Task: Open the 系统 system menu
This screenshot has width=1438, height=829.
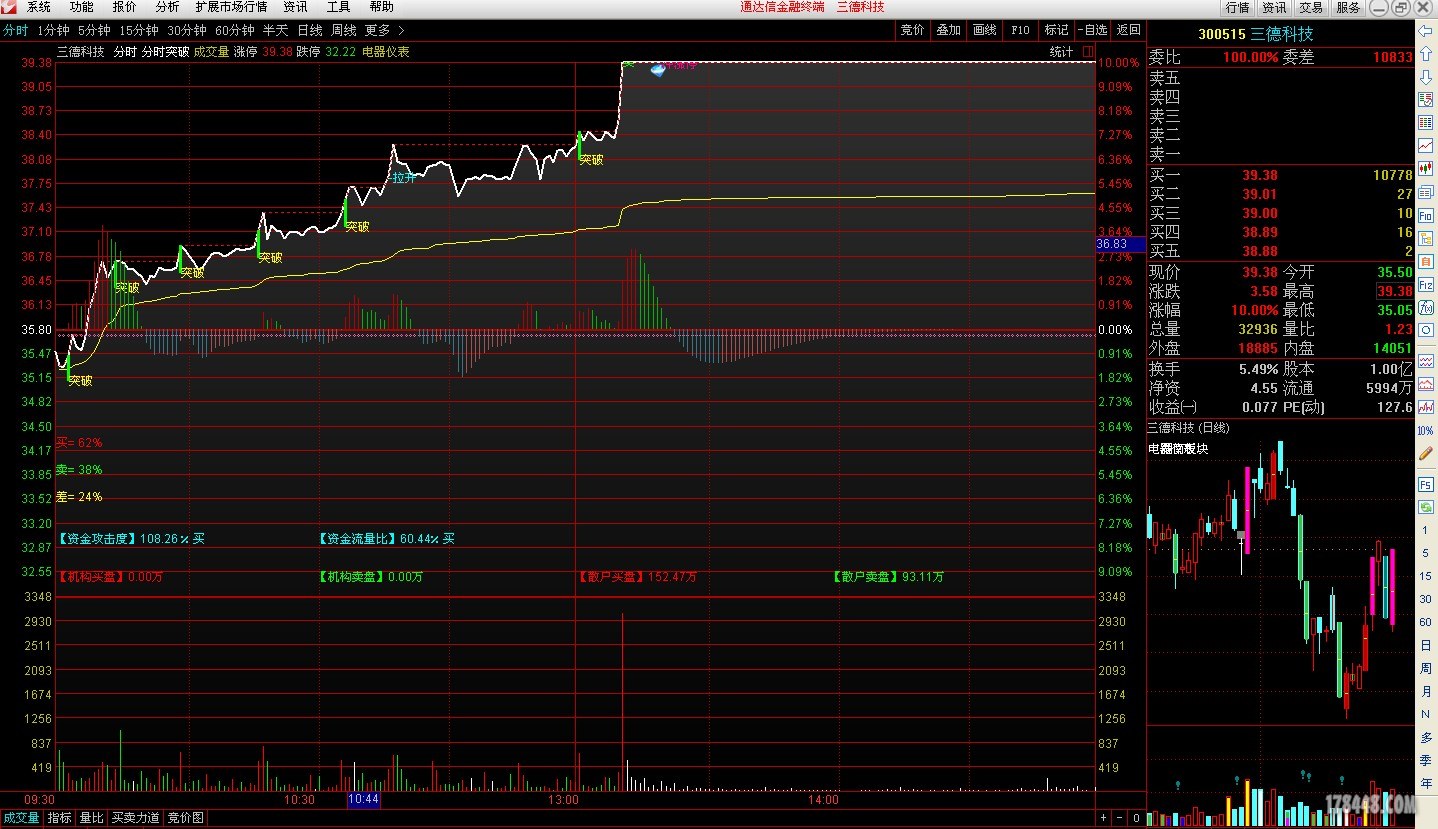Action: coord(39,7)
